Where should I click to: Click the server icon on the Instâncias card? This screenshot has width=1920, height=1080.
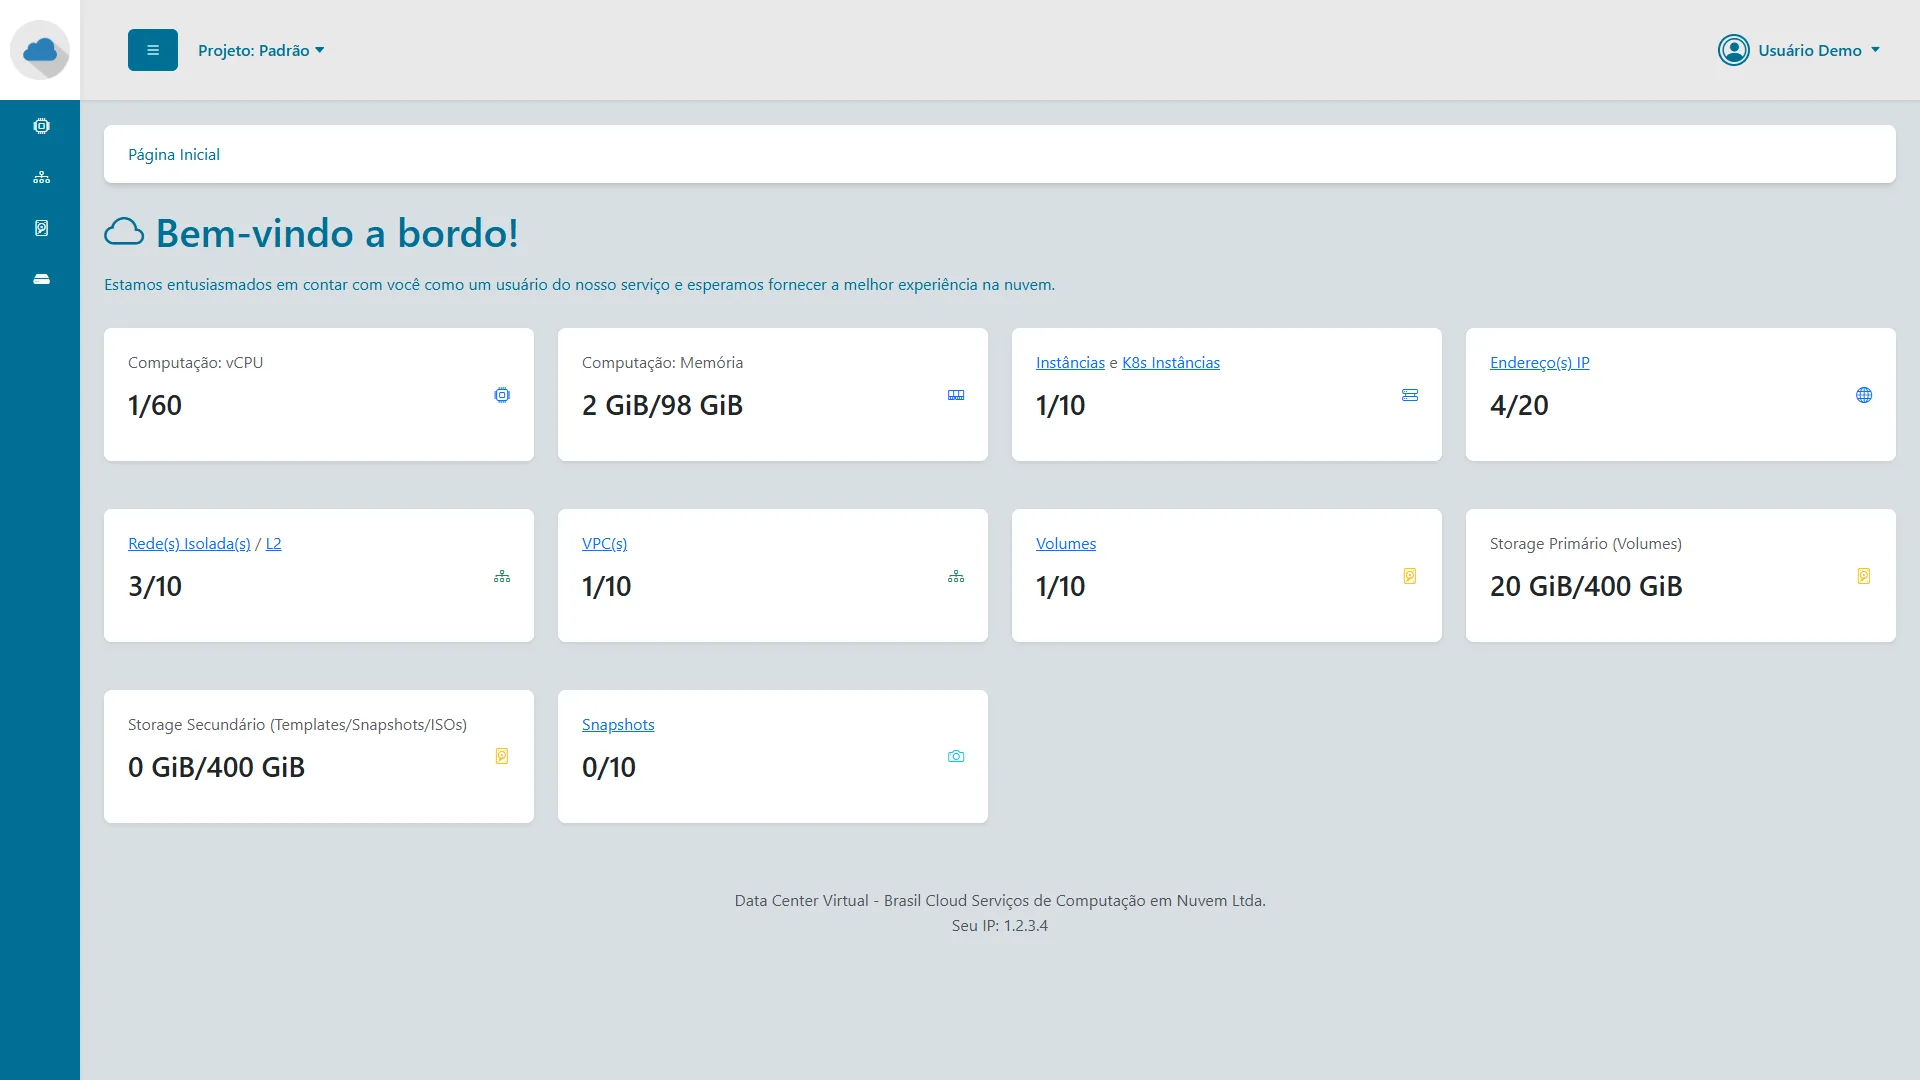1409,395
